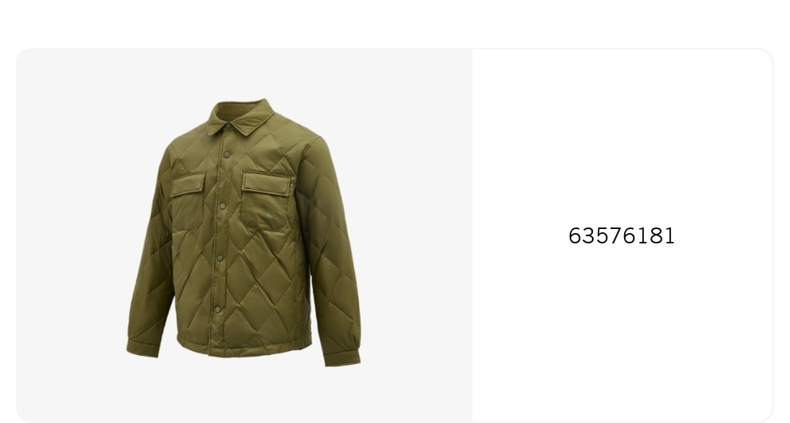This screenshot has width=790, height=423.
Task: Click the fourth snap button on placket
Action: pyautogui.click(x=220, y=258)
